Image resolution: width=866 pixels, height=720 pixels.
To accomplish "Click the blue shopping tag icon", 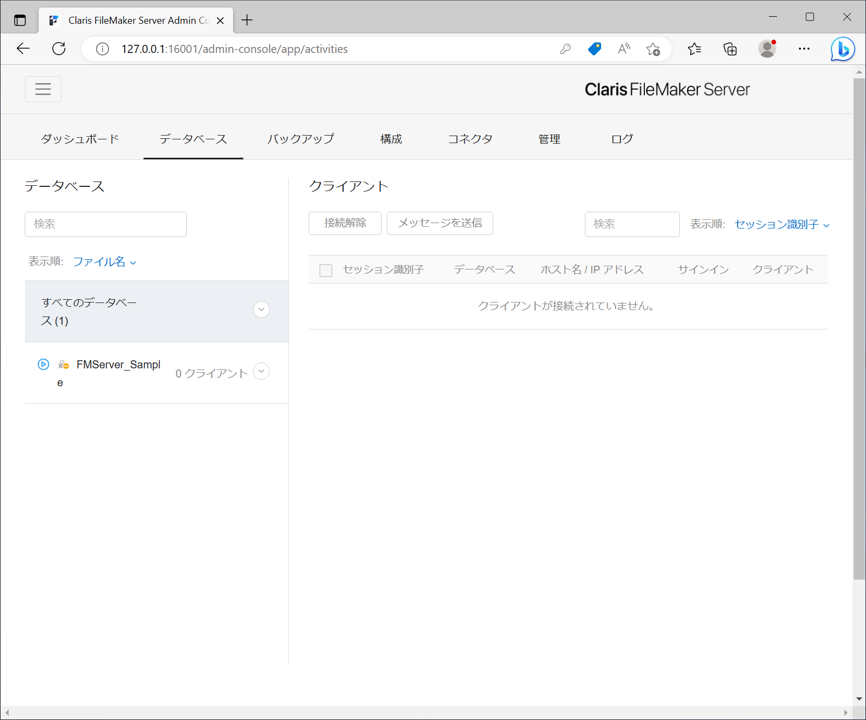I will click(594, 49).
